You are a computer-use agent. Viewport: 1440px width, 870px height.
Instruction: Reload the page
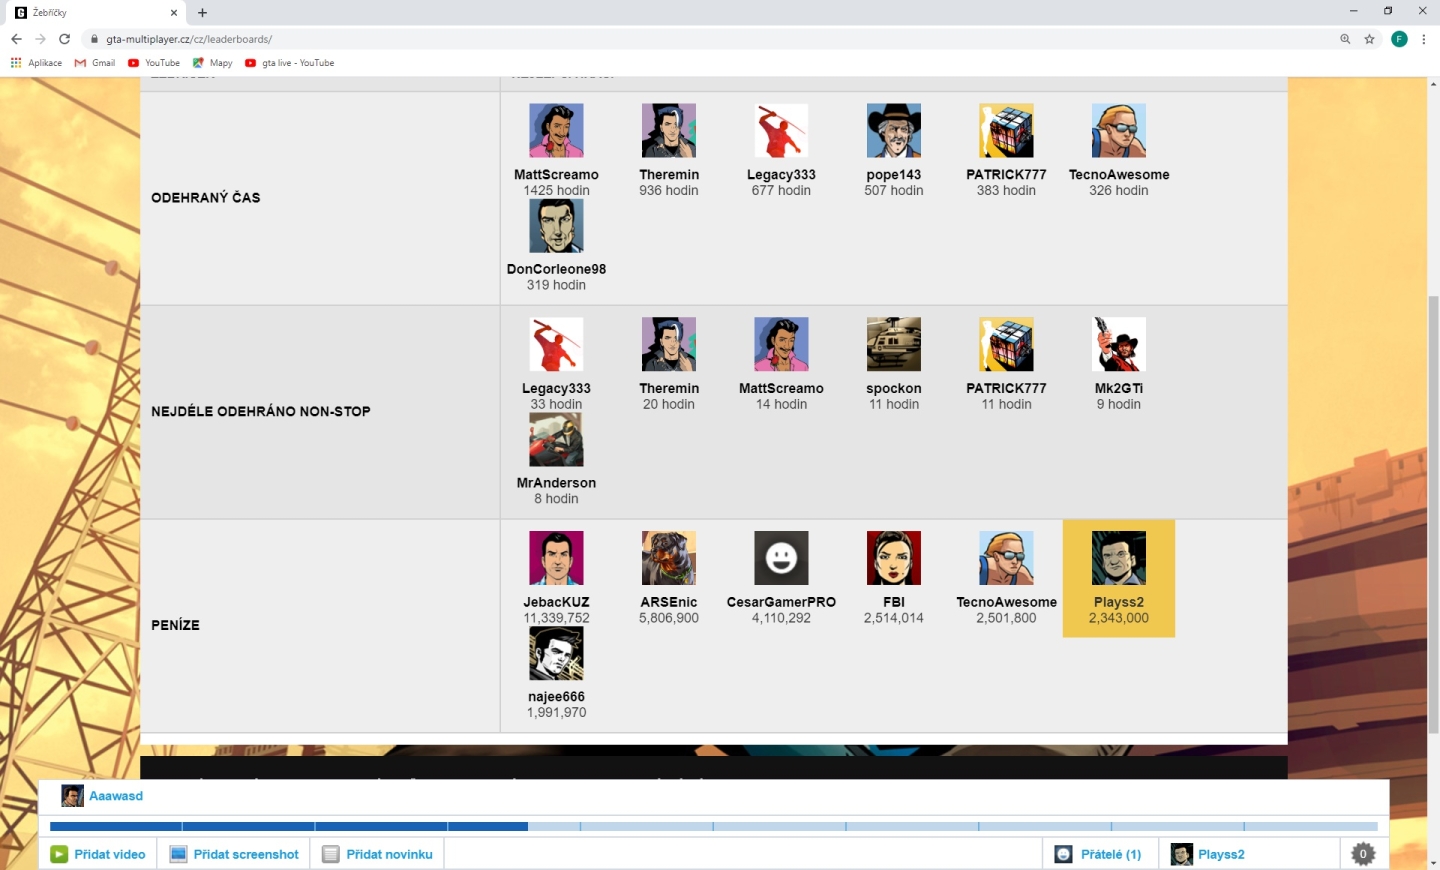coord(65,39)
